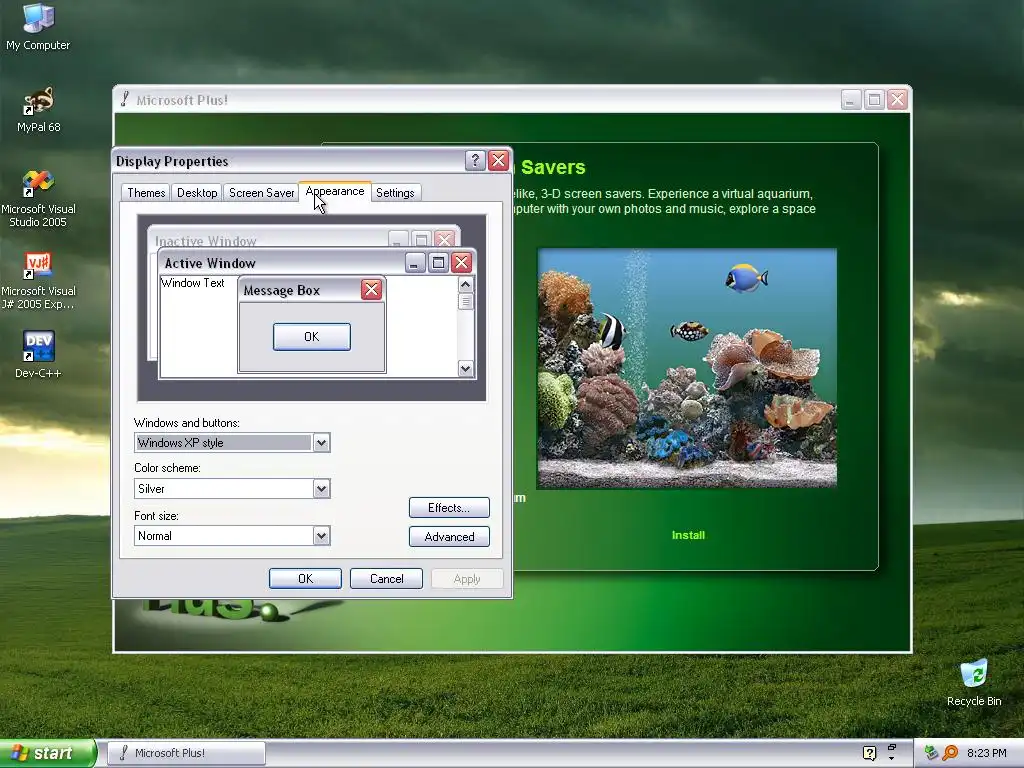1024x768 pixels.
Task: Click the Start button
Action: point(47,753)
